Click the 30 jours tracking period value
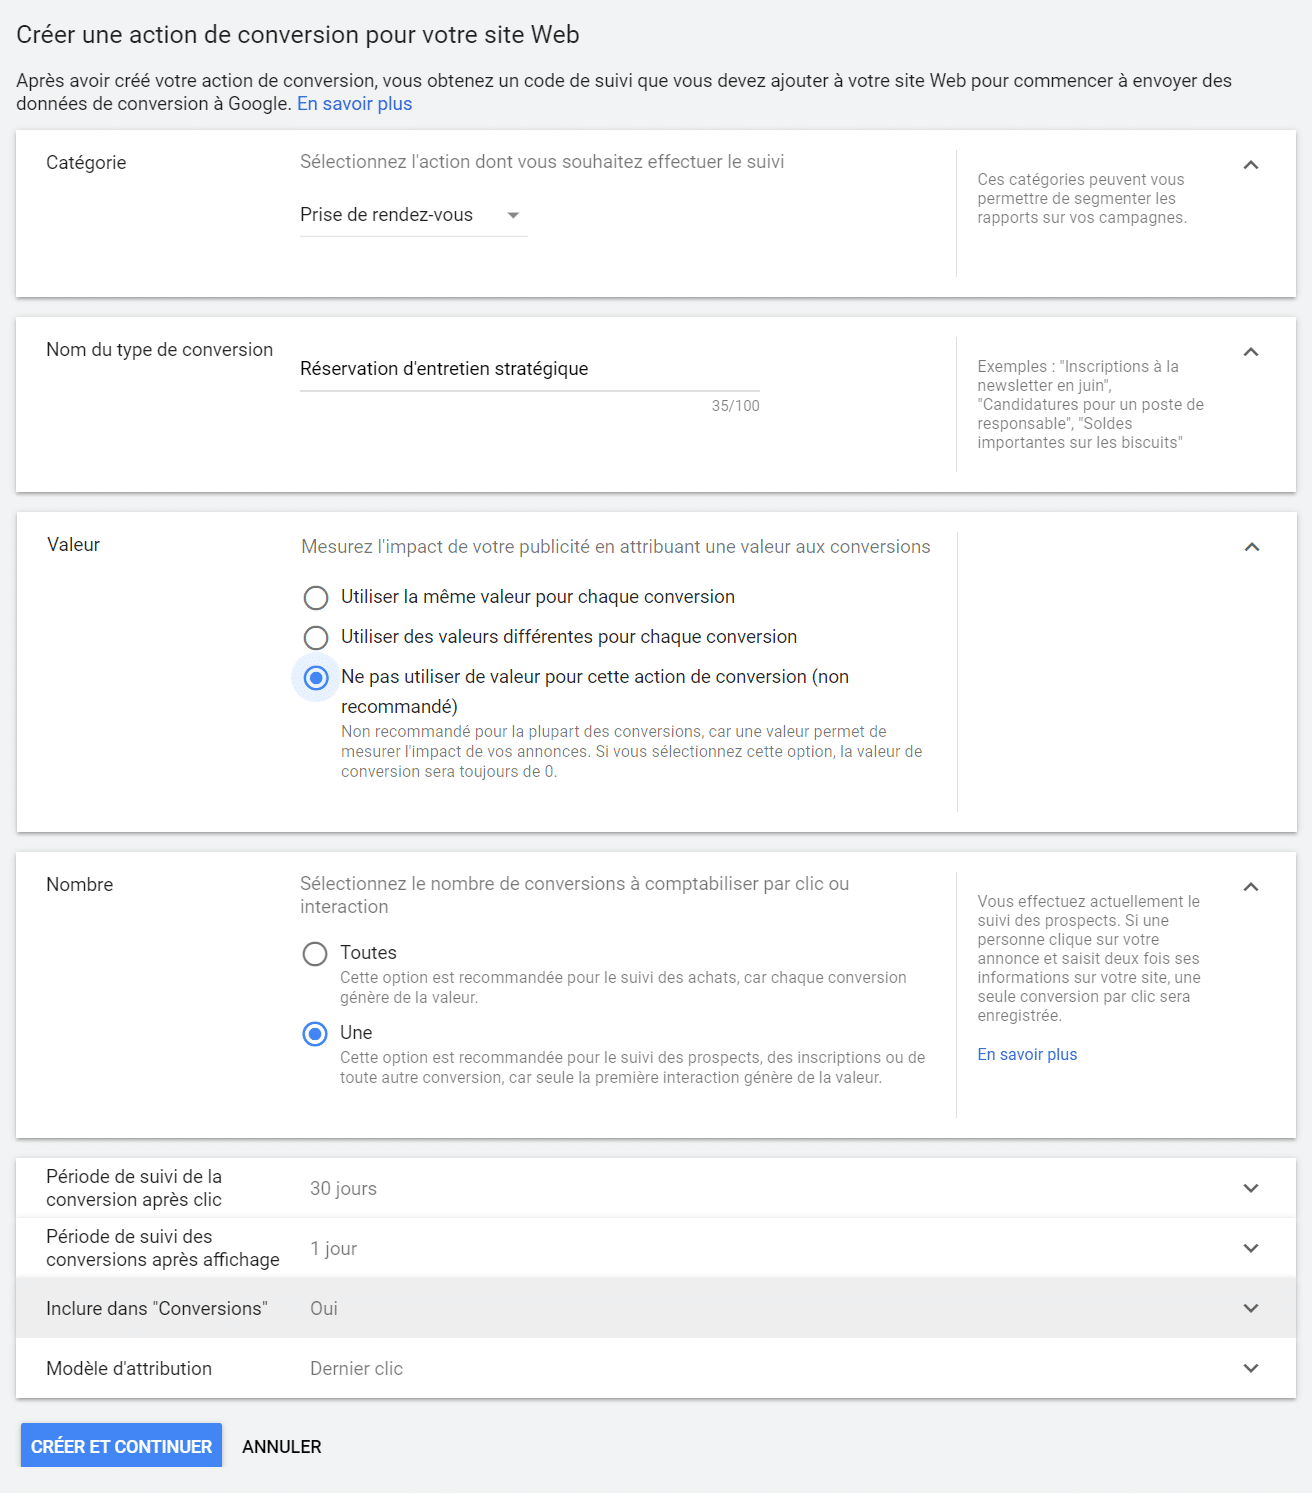Viewport: 1312px width, 1496px height. pyautogui.click(x=343, y=1189)
